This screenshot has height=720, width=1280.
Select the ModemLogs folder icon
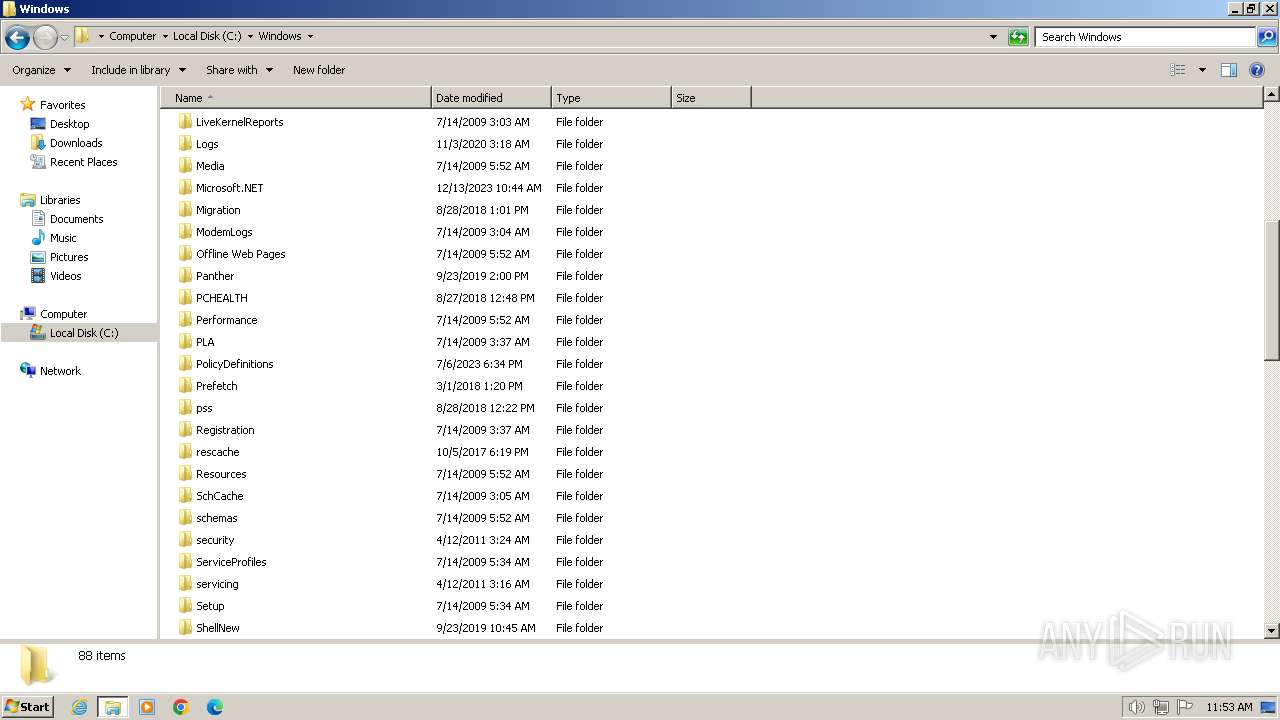pos(185,232)
